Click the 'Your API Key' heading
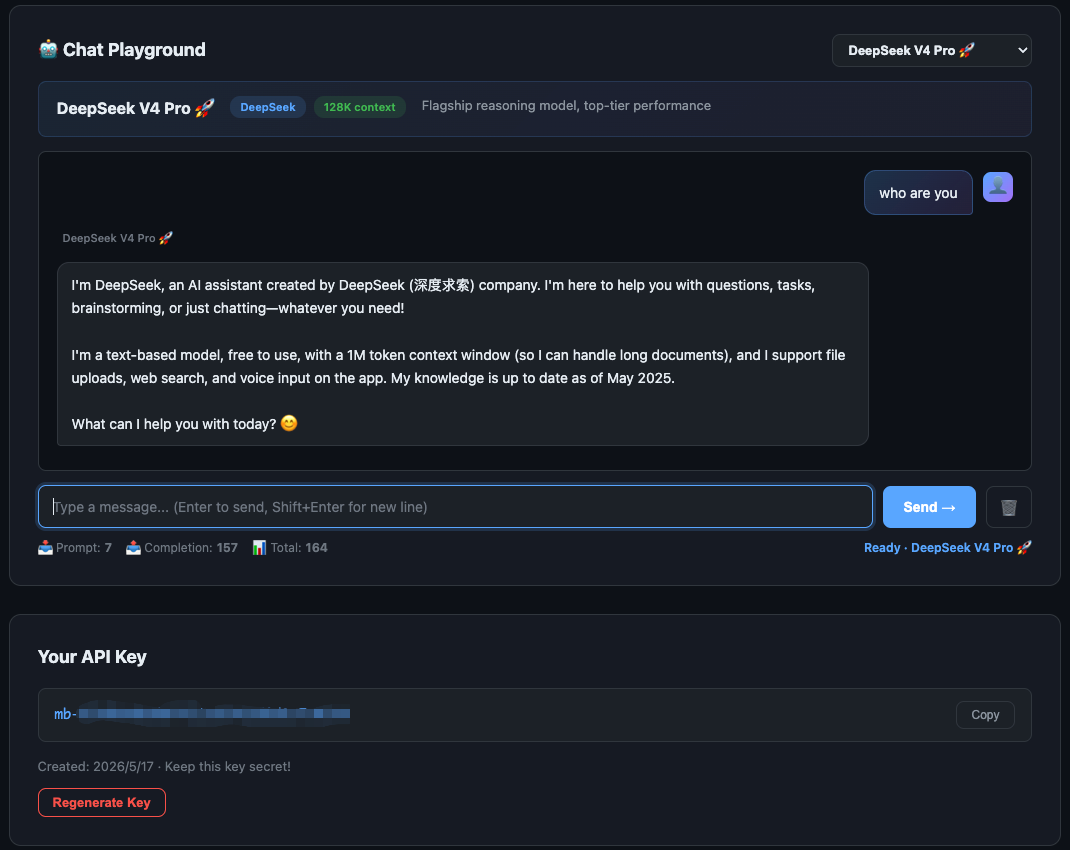Image resolution: width=1070 pixels, height=850 pixels. pos(92,657)
